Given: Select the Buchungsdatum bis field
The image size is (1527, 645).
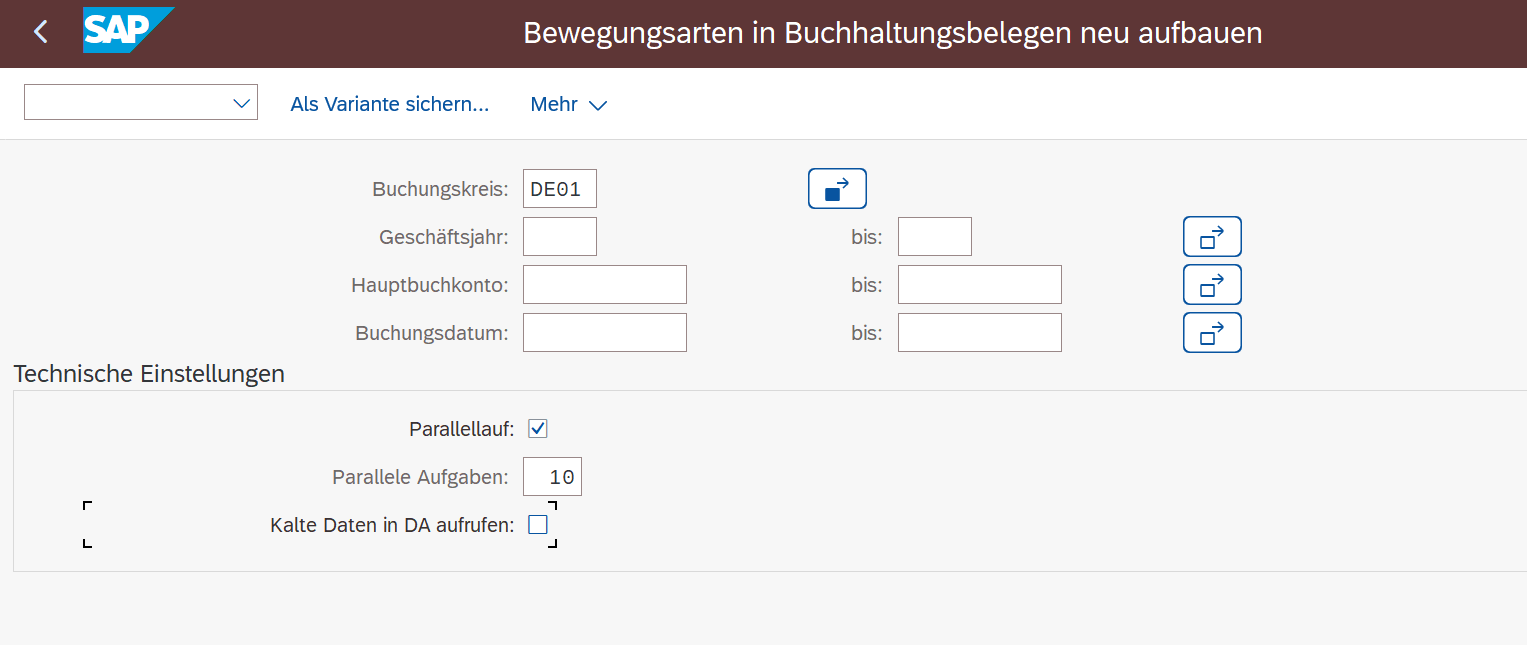Looking at the screenshot, I should pyautogui.click(x=979, y=333).
